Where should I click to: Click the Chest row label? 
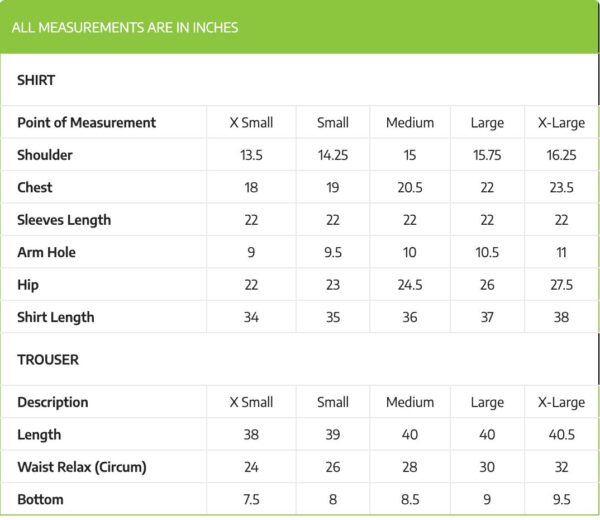35,187
